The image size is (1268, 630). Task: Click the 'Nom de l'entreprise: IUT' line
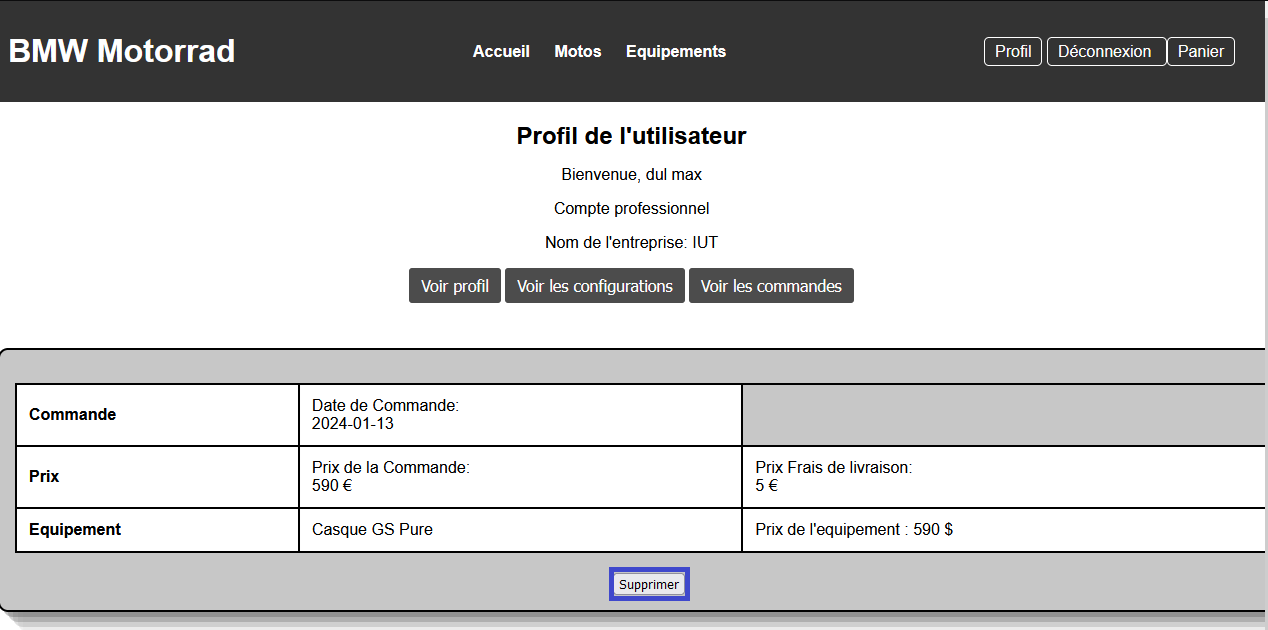point(631,243)
